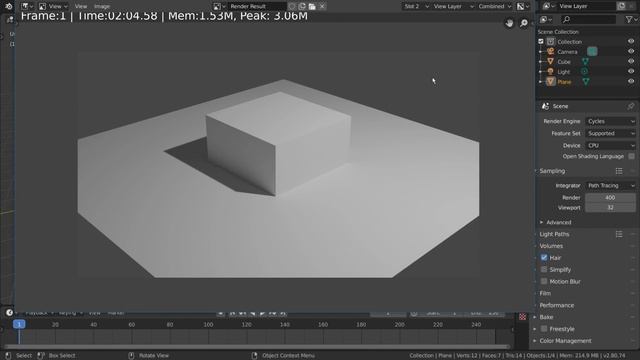Click the Cube mesh object icon

[551, 62]
